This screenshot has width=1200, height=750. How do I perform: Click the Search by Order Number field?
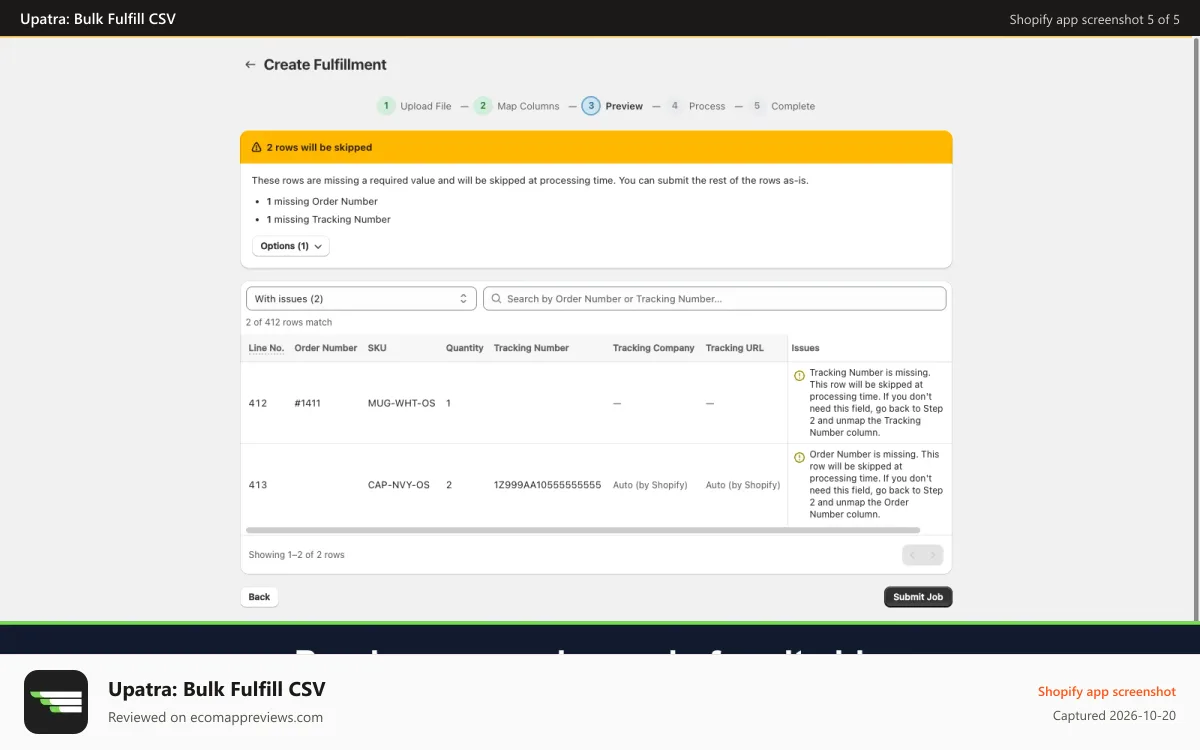[715, 299]
